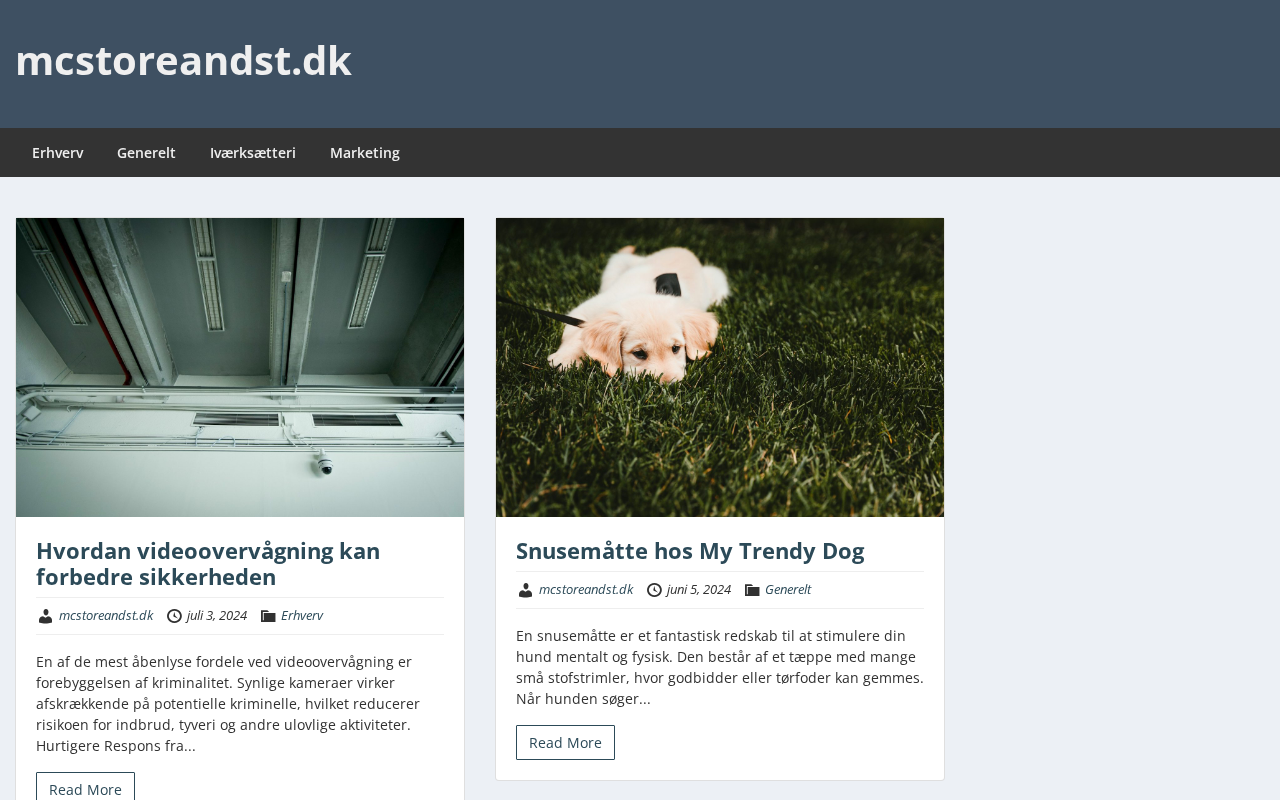Open the Erhverv menu item
The image size is (1280, 800).
[x=58, y=153]
